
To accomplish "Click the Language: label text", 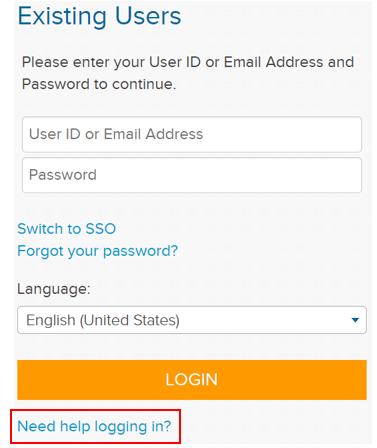I will click(54, 289).
